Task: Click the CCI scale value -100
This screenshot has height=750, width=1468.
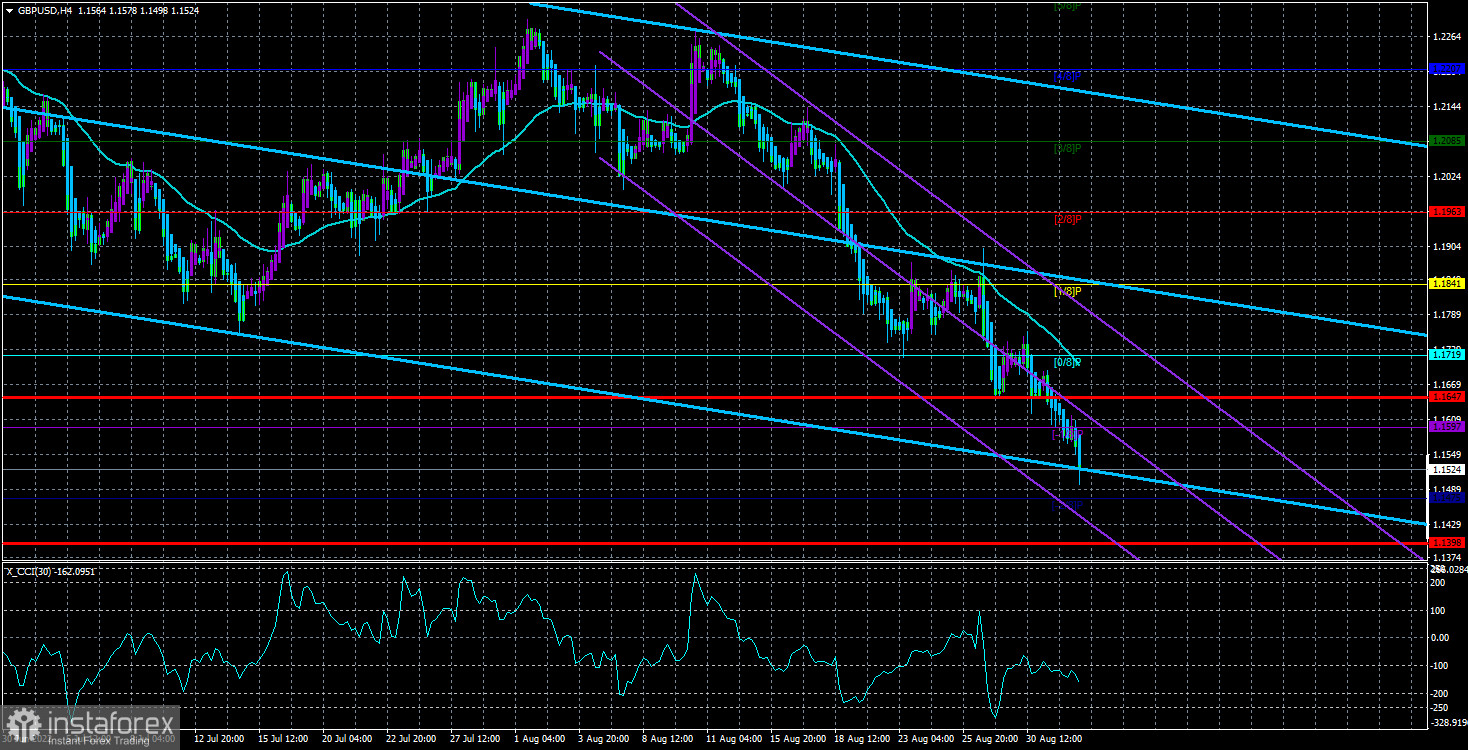Action: pos(1442,665)
